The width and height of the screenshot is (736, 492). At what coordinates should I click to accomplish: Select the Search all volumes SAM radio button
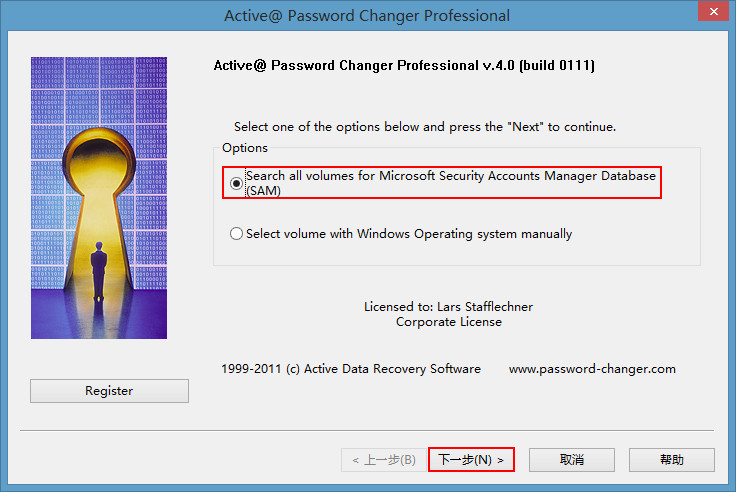(237, 183)
